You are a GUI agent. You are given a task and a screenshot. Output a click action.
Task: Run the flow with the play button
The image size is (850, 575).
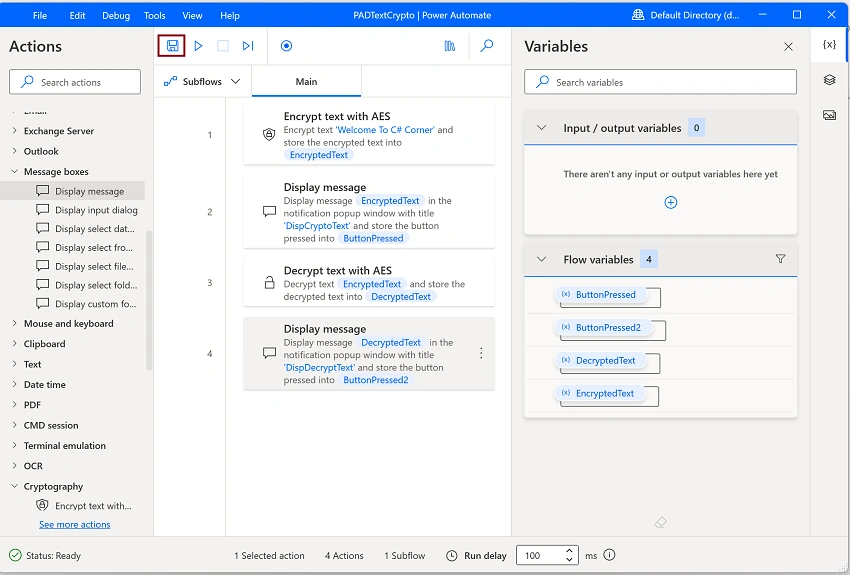[x=198, y=46]
